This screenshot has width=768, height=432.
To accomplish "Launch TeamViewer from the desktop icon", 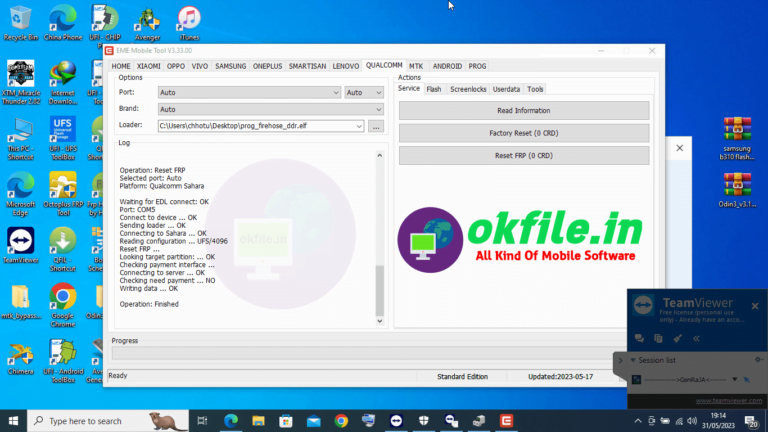I will point(21,246).
